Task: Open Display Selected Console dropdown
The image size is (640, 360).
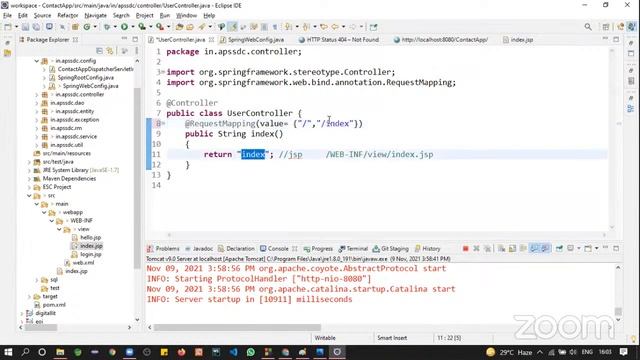Action: point(578,249)
